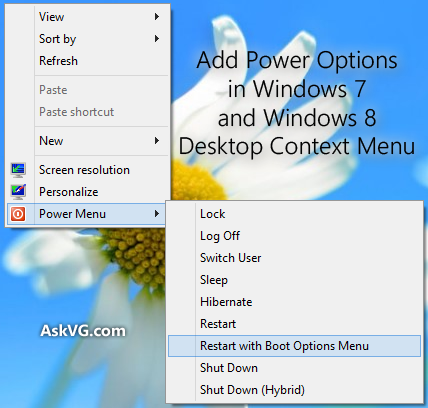The height and width of the screenshot is (408, 428).
Task: Expand the View submenu arrow
Action: (x=157, y=17)
